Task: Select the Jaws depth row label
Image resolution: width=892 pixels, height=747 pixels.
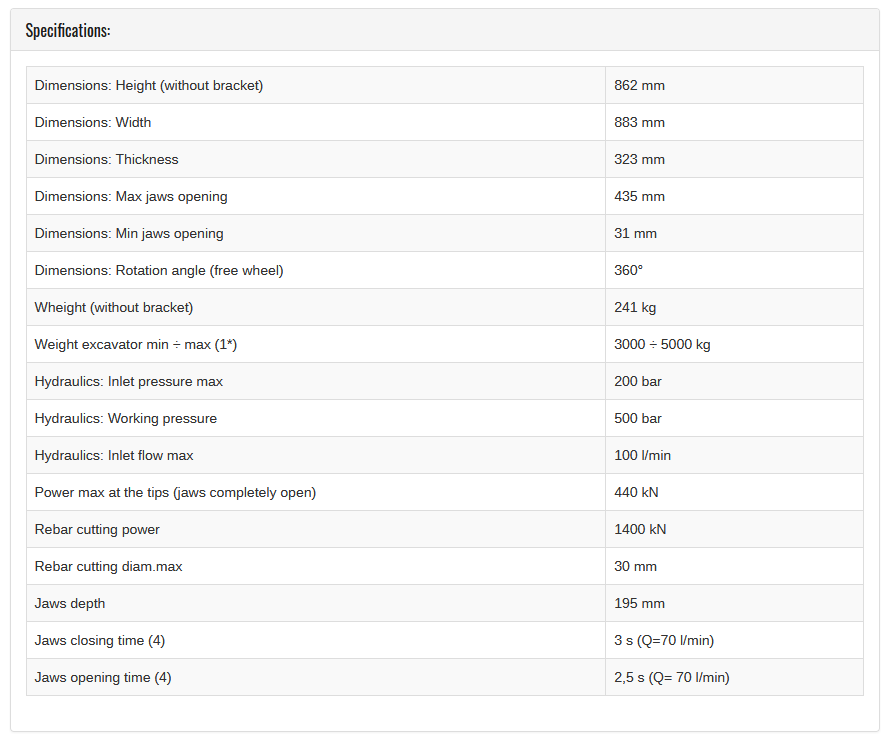Action: click(x=69, y=603)
